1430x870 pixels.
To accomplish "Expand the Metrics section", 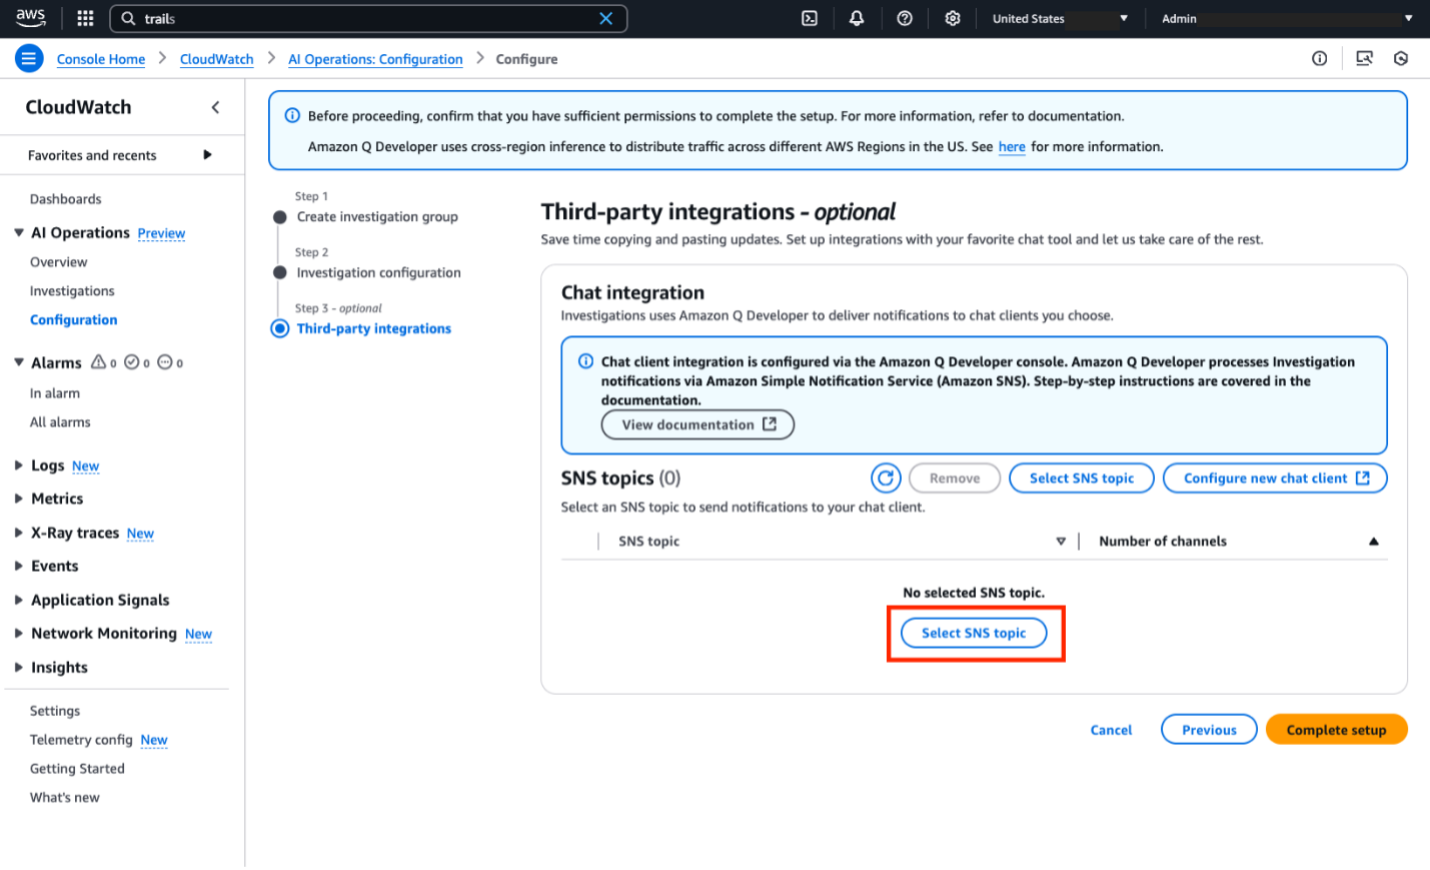I will pos(19,498).
